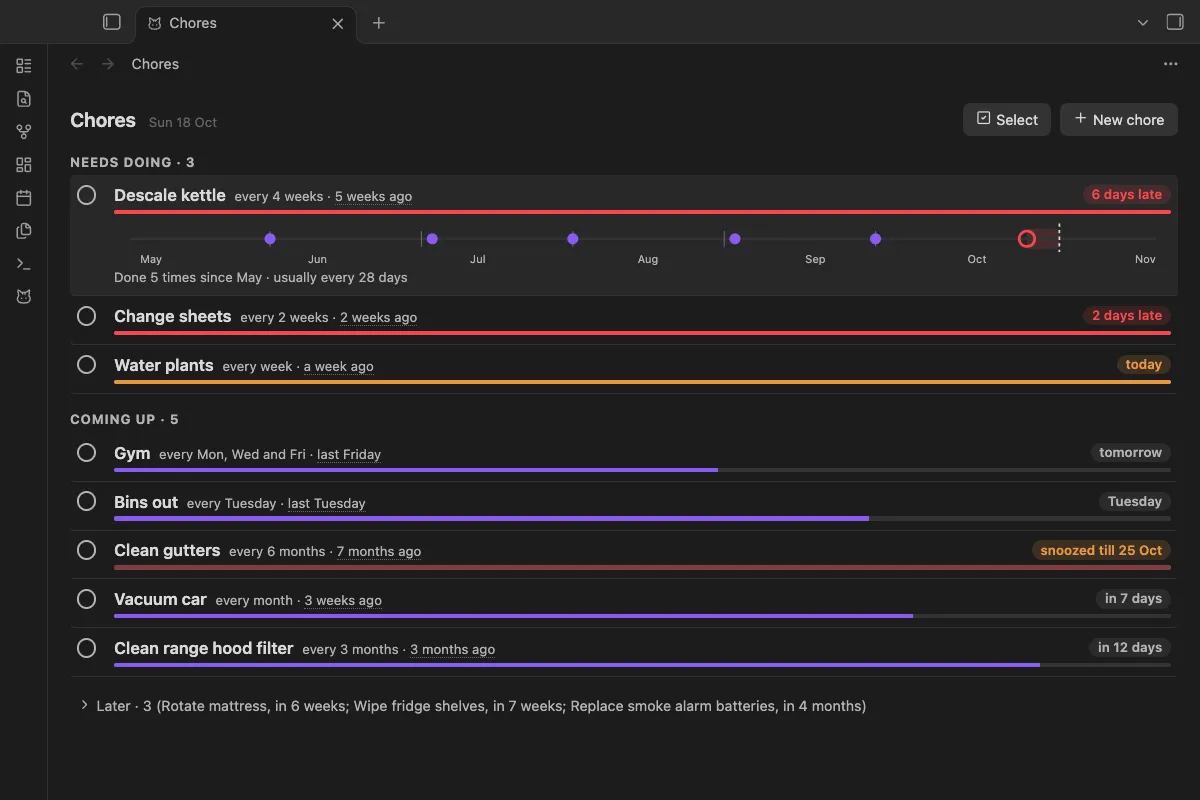Open the tab list dropdown chevron

coord(1143,23)
